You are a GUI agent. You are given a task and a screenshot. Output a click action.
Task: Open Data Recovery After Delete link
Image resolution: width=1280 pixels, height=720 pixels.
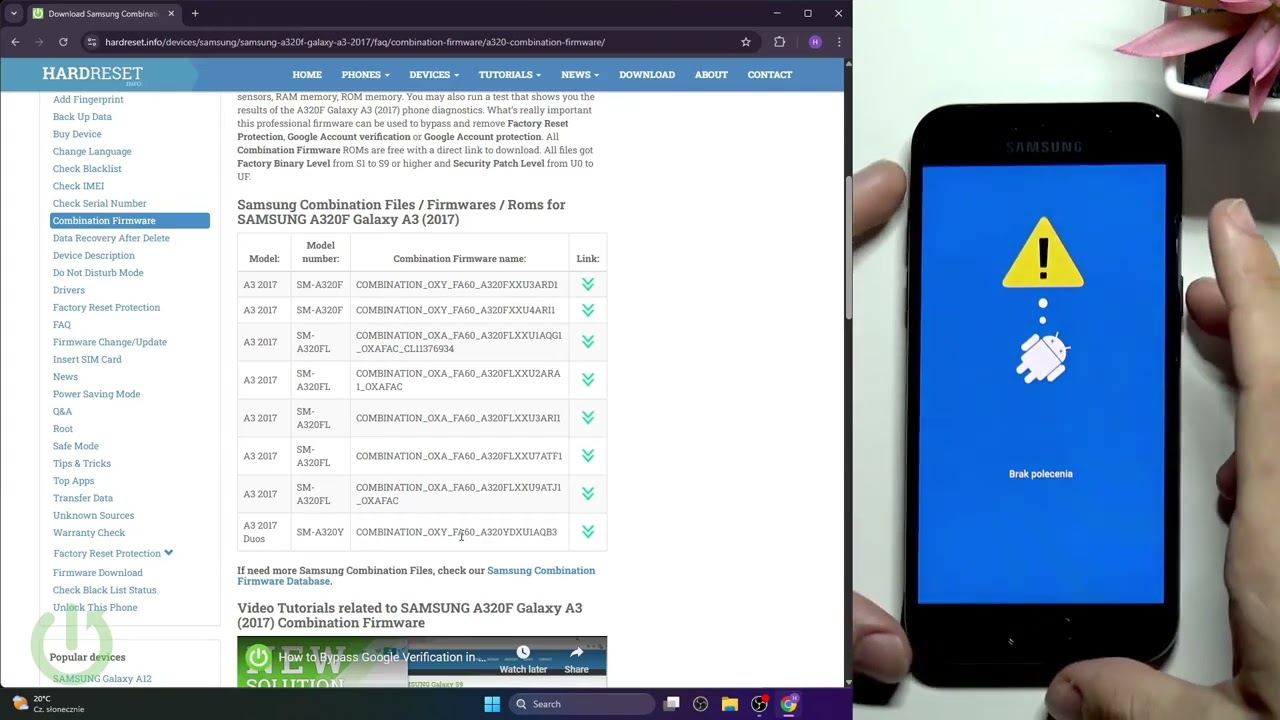coord(111,238)
